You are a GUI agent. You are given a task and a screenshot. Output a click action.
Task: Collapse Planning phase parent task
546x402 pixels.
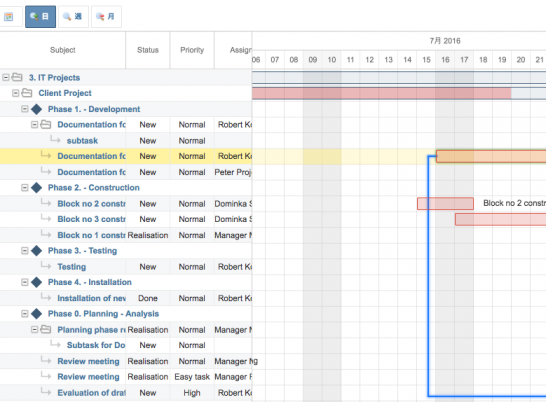[x=34, y=330]
